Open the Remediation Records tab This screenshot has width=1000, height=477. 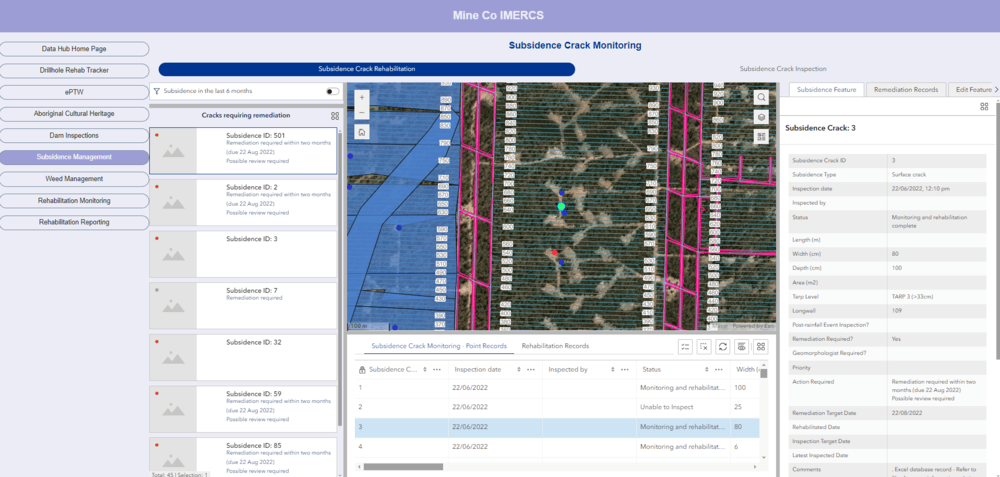906,90
